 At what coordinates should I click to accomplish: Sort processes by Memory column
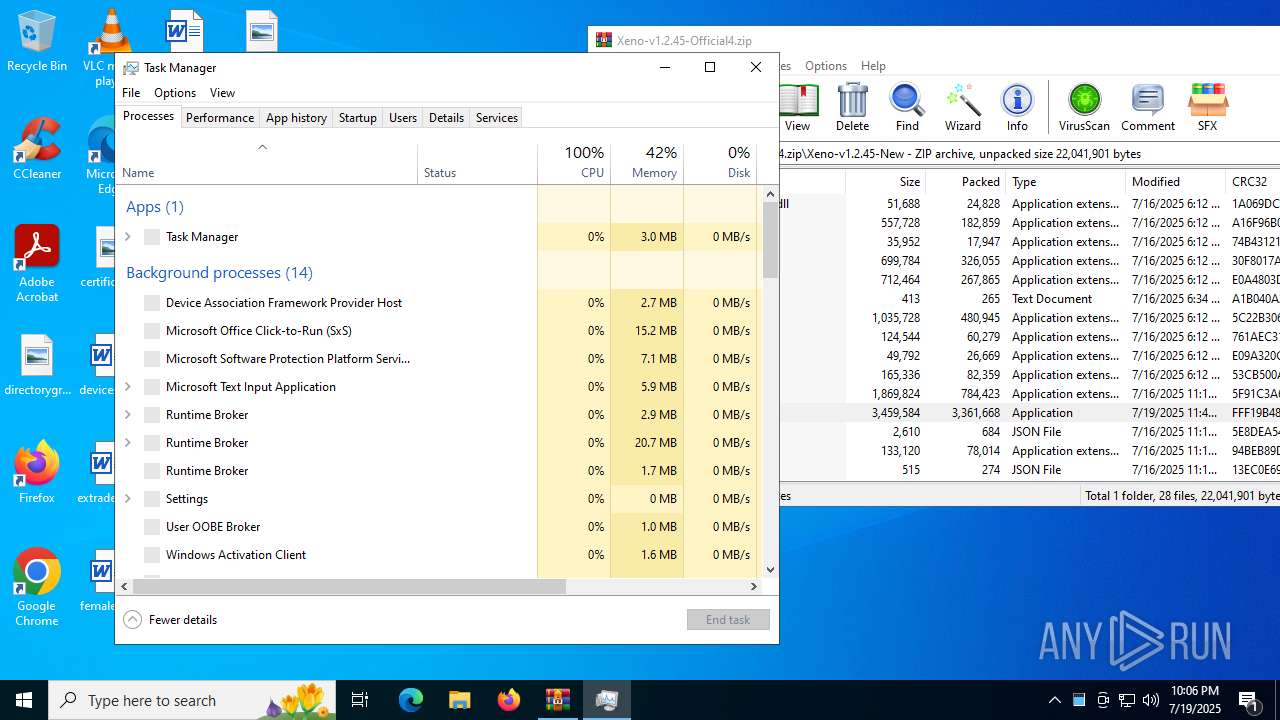(647, 163)
